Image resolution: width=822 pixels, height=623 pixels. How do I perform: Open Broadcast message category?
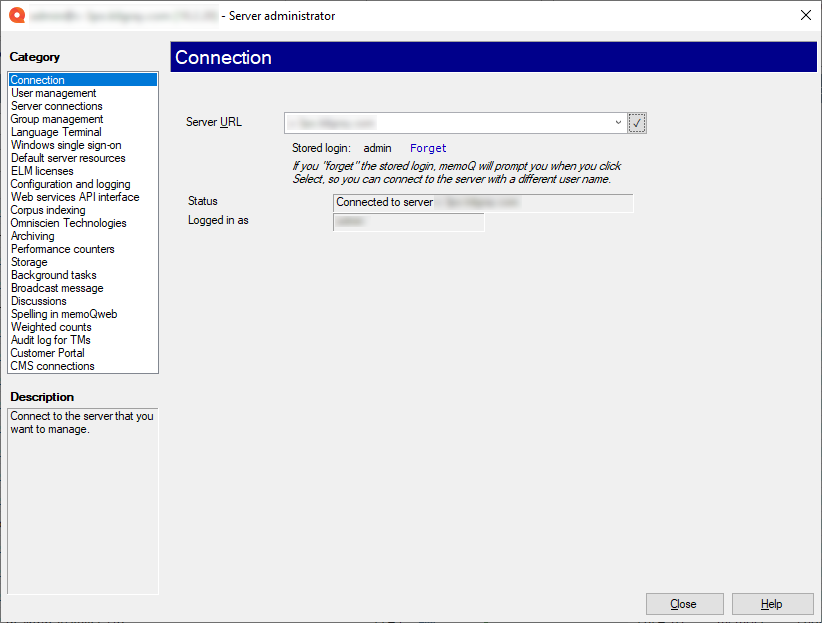click(x=83, y=288)
